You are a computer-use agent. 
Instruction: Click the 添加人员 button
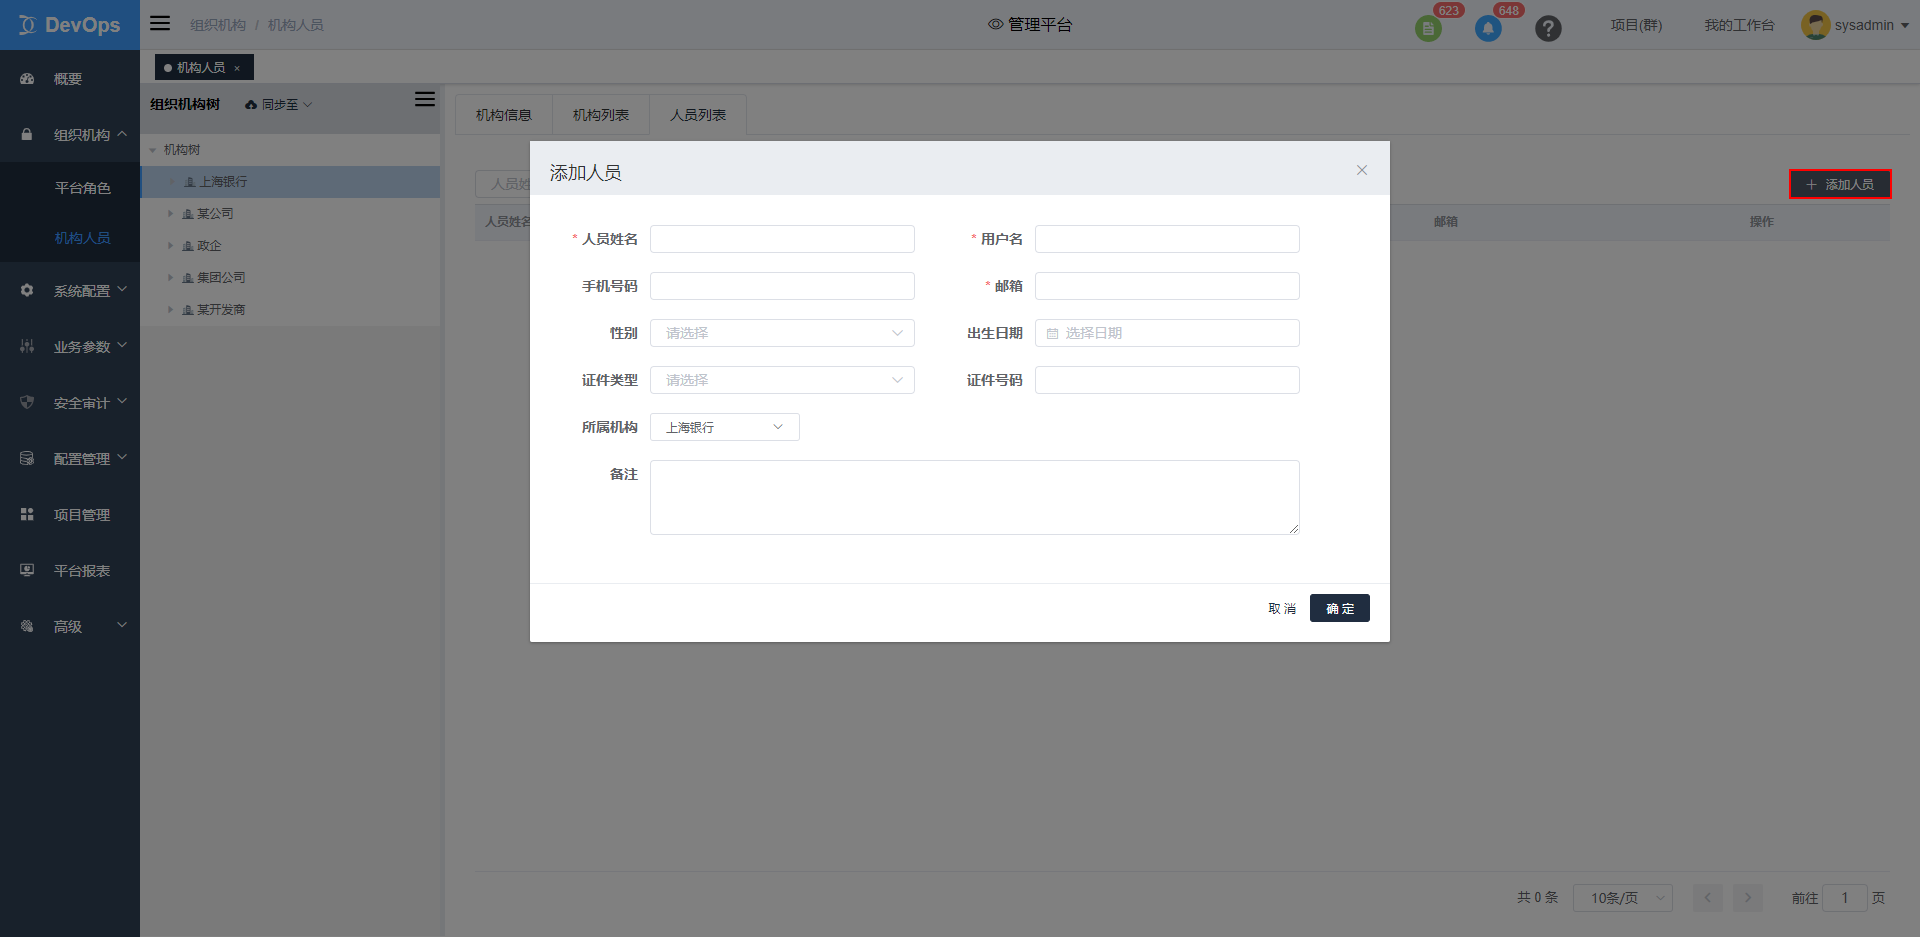click(1840, 184)
